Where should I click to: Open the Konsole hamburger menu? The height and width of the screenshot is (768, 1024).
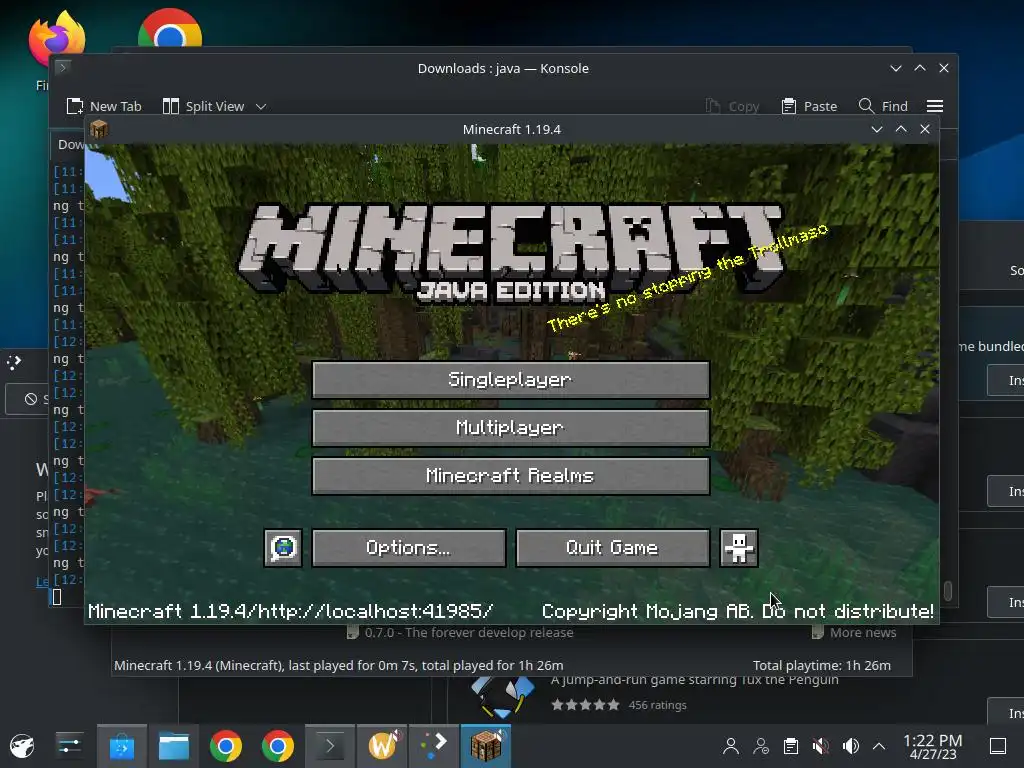(935, 106)
